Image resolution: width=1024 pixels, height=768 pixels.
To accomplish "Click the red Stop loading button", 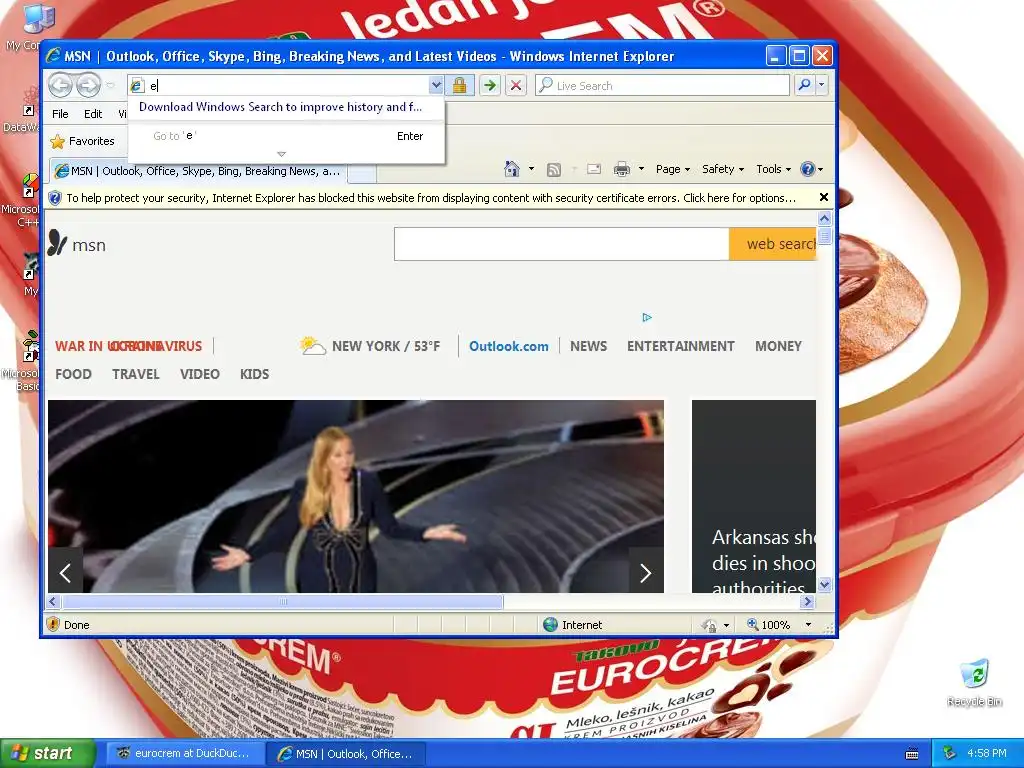I will (516, 86).
